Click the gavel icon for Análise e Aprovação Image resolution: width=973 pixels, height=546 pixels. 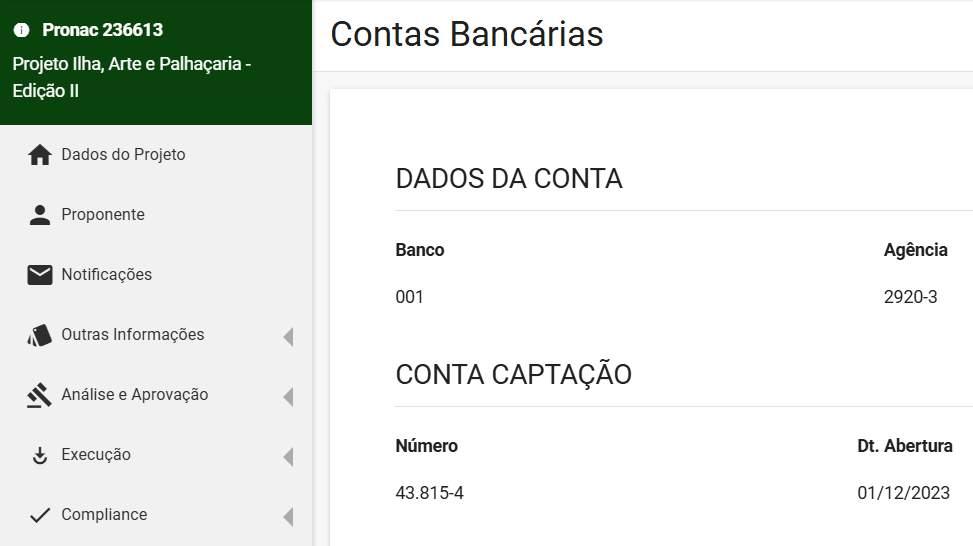pos(40,395)
